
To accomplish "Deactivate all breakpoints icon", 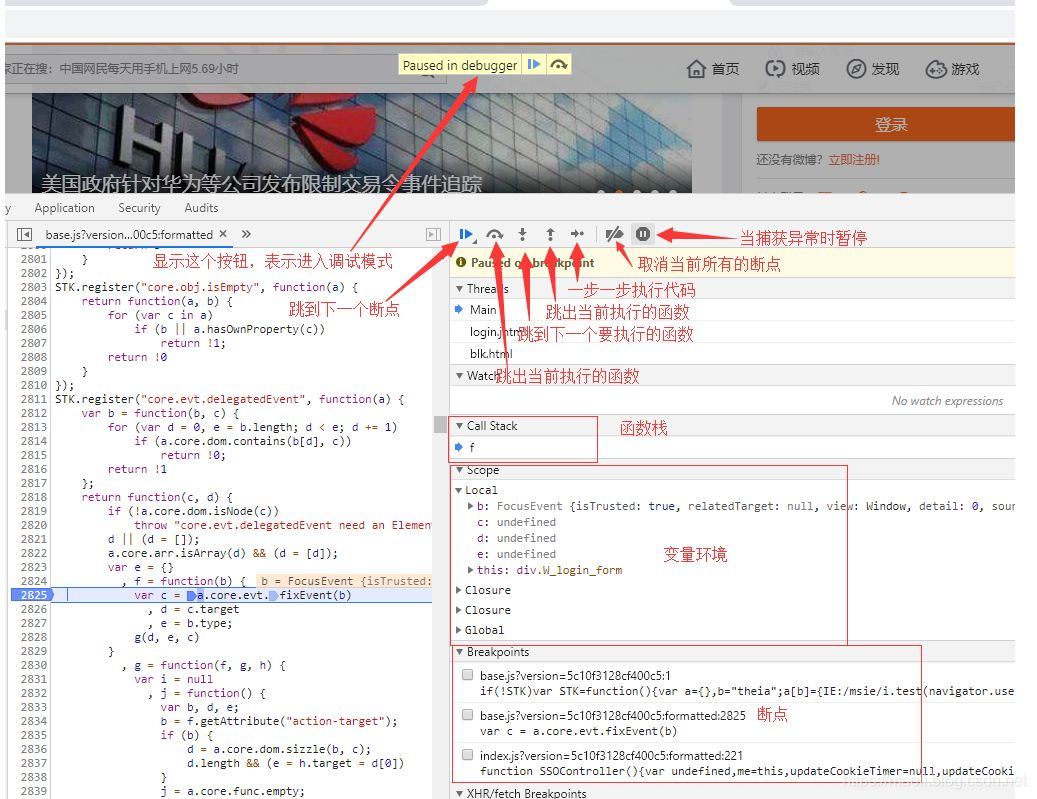I will coord(614,234).
